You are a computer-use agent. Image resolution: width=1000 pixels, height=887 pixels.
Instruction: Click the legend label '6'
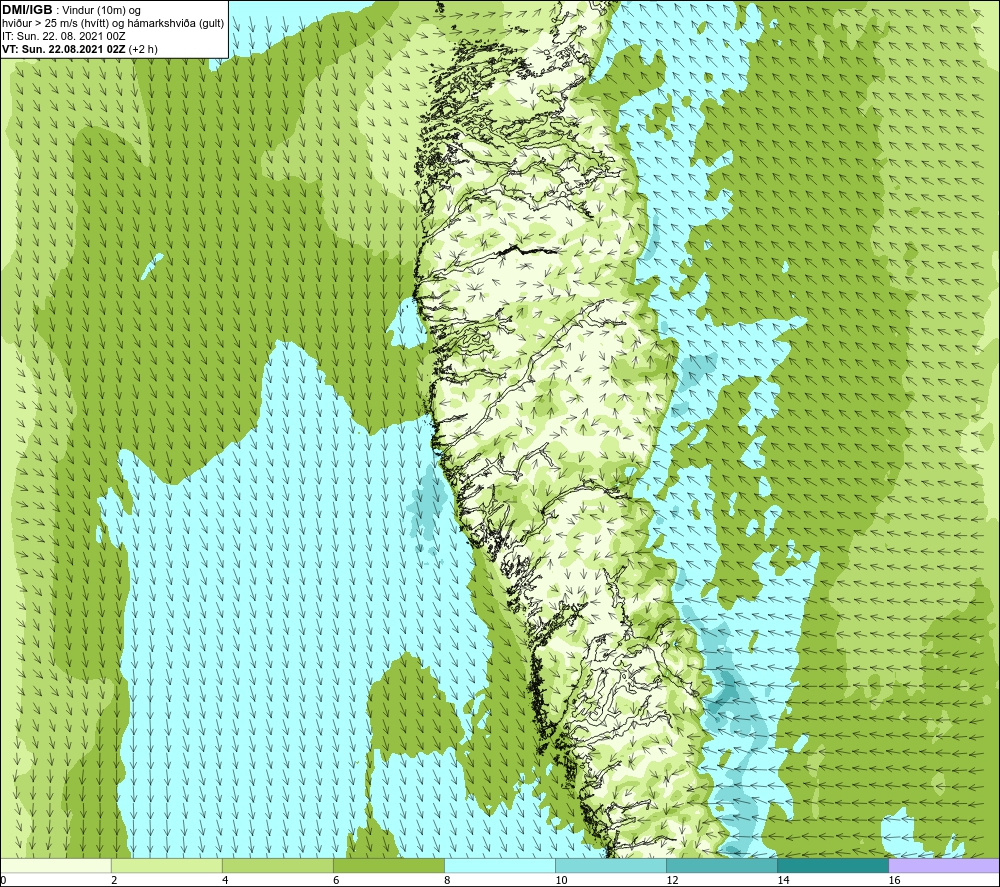click(336, 880)
